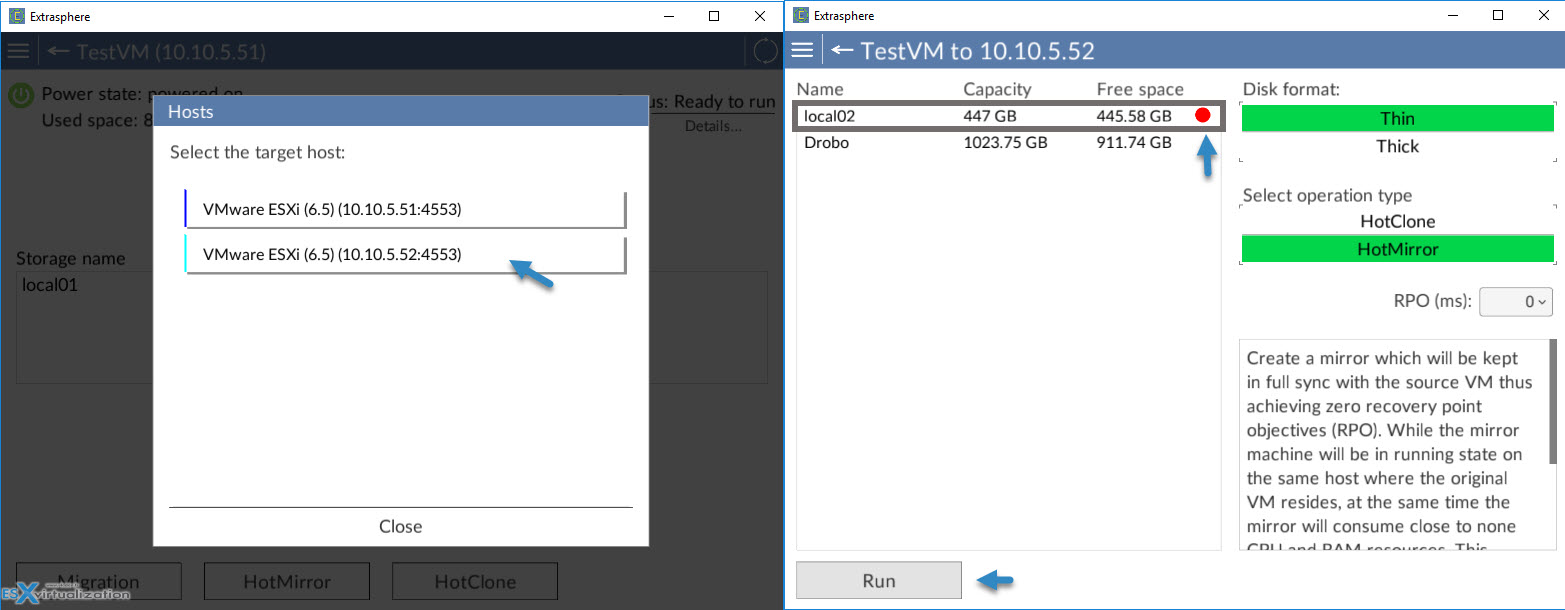Image resolution: width=1565 pixels, height=610 pixels.
Task: Click the HotClone button in left window
Action: pos(475,581)
